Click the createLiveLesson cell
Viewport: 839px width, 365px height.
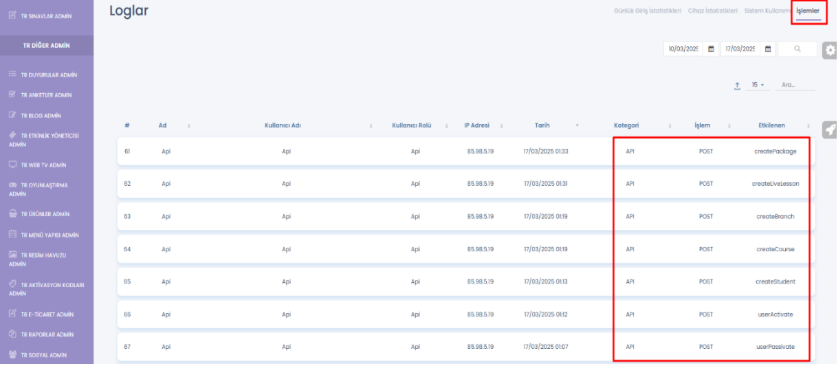tap(775, 184)
